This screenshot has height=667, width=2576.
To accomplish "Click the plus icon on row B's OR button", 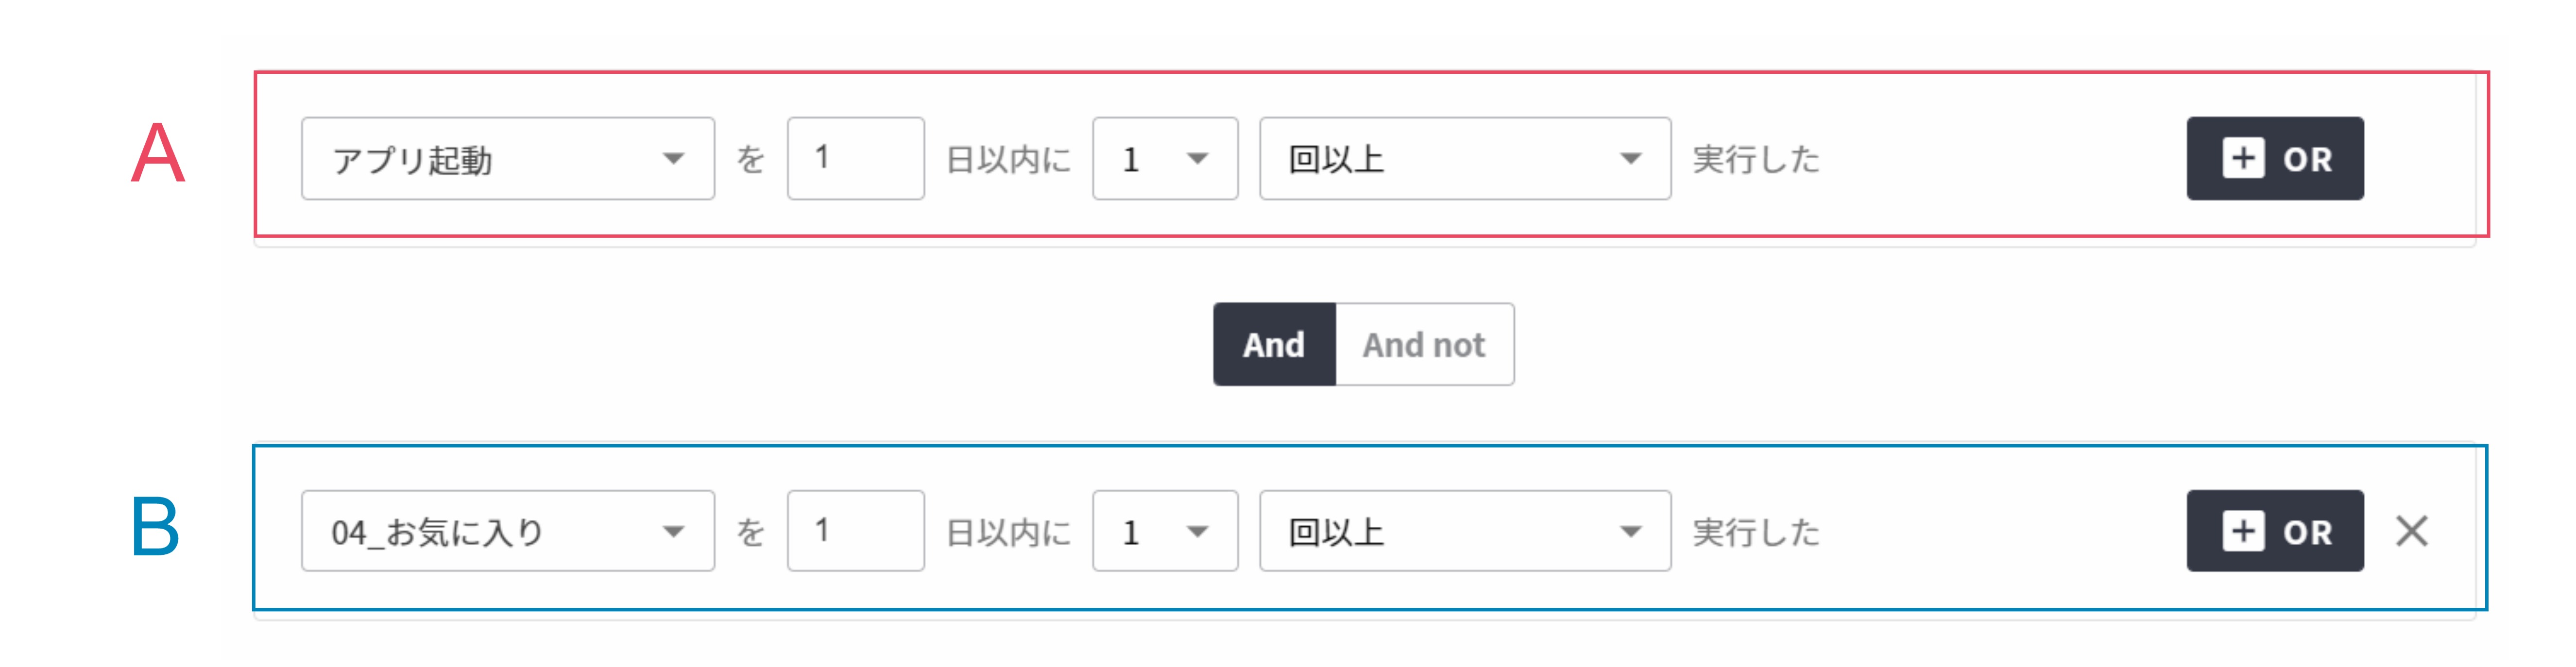I will coord(2243,531).
